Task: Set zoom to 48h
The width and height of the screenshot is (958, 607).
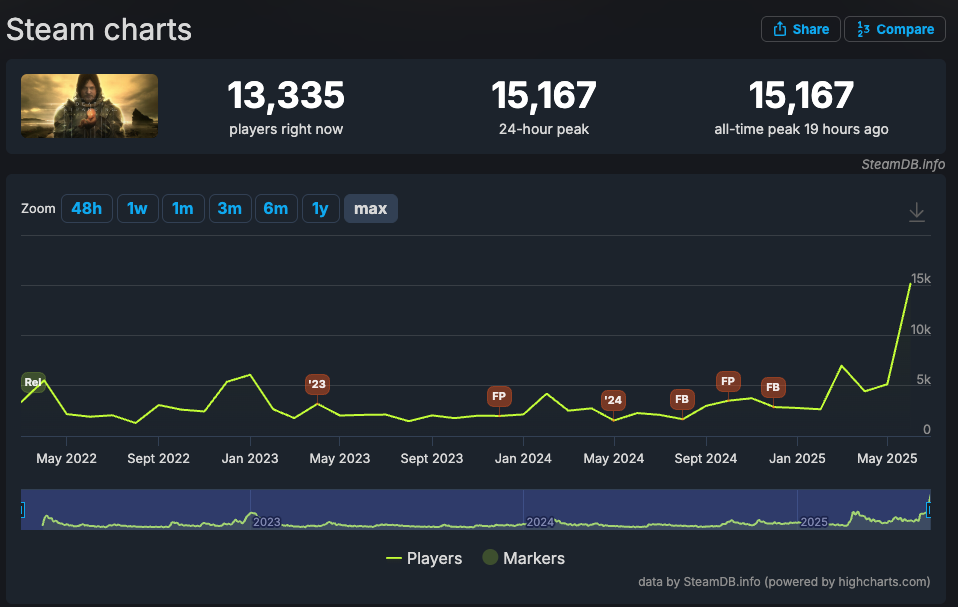Action: coord(87,208)
